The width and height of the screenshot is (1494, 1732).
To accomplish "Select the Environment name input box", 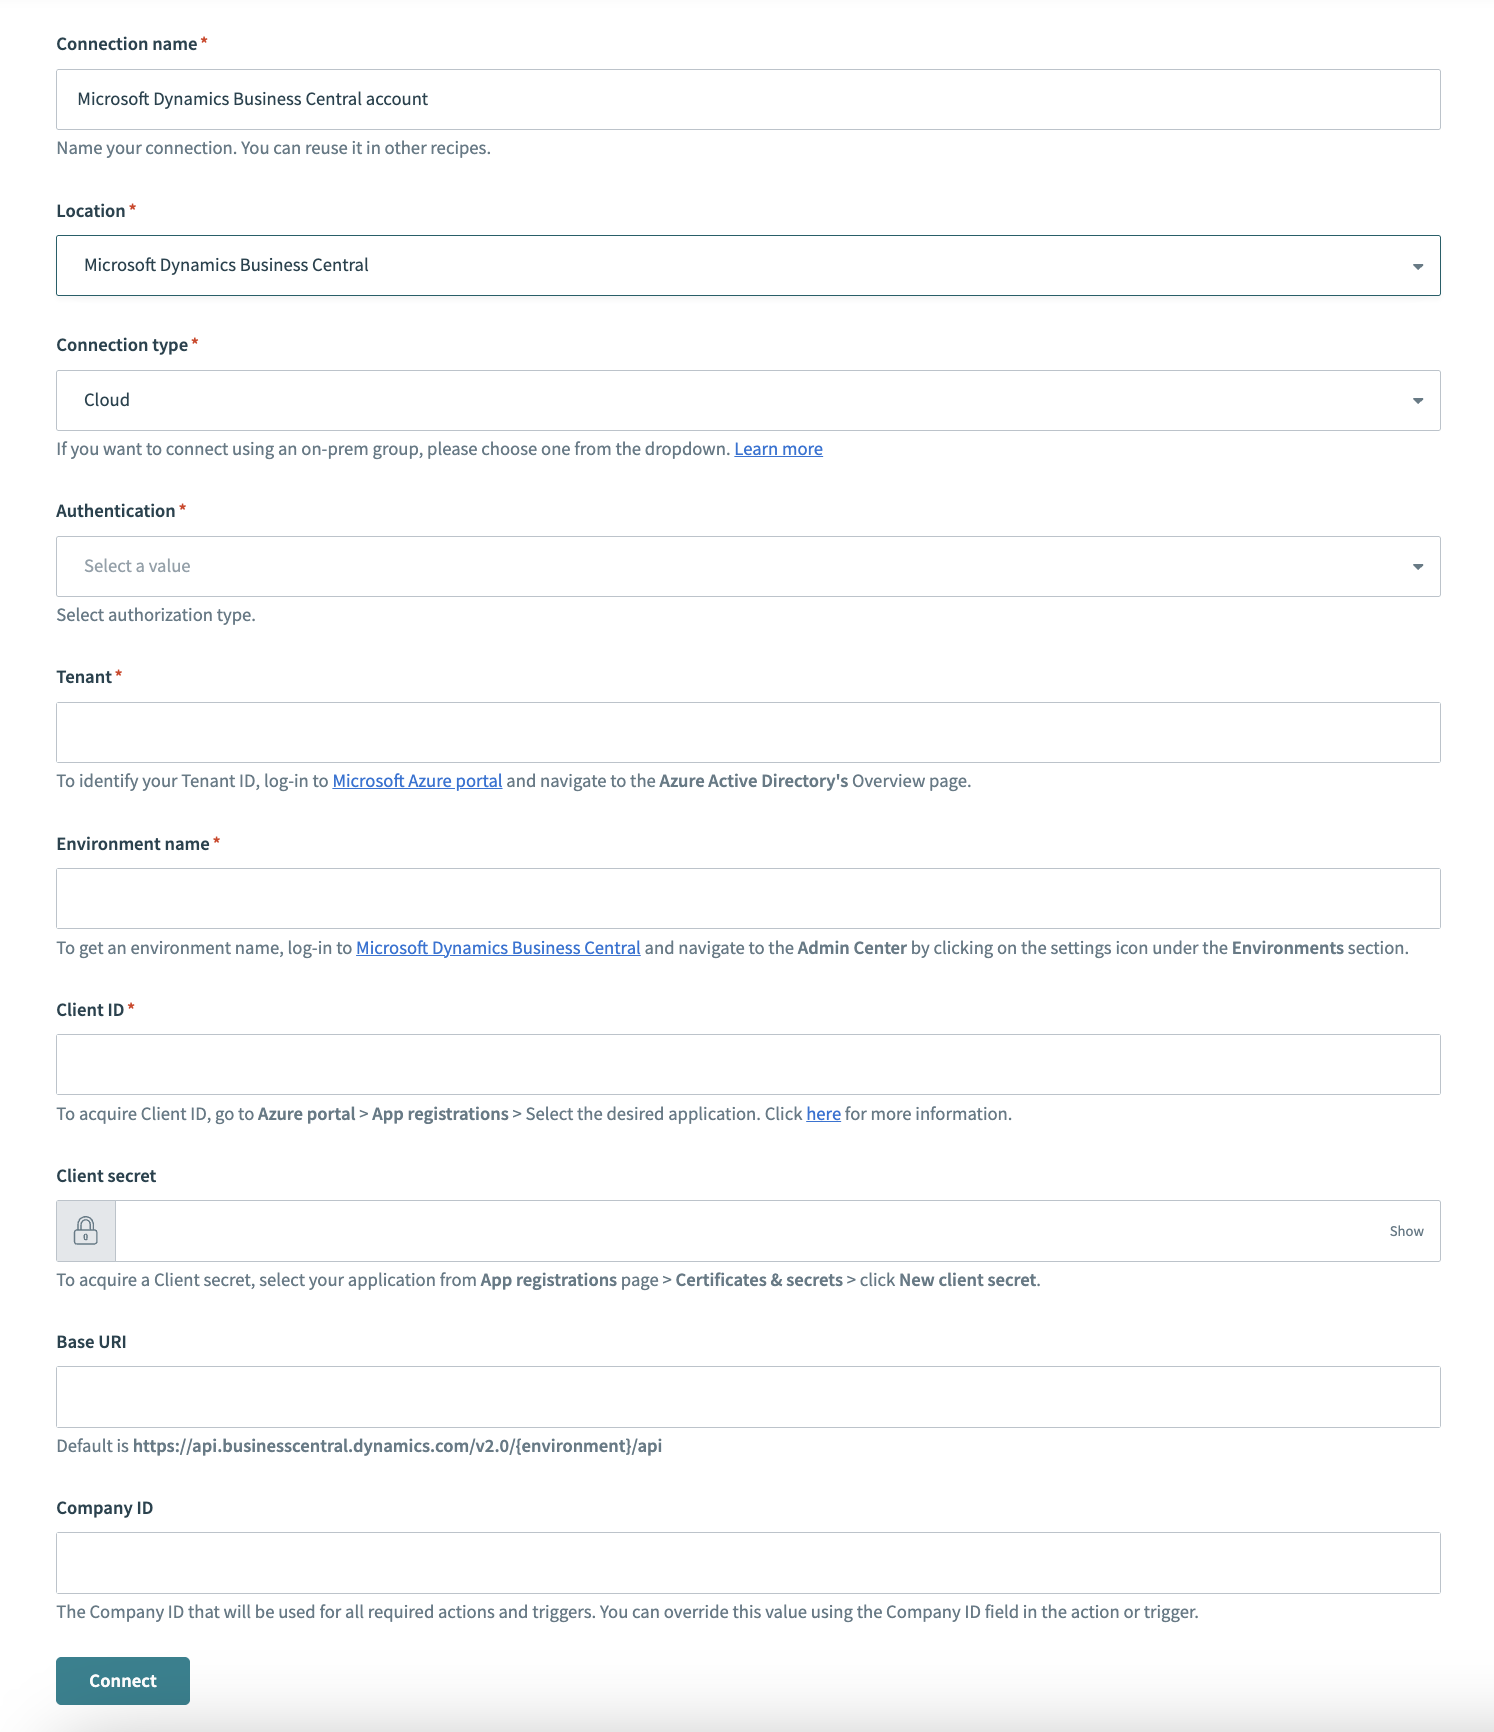I will click(x=747, y=898).
